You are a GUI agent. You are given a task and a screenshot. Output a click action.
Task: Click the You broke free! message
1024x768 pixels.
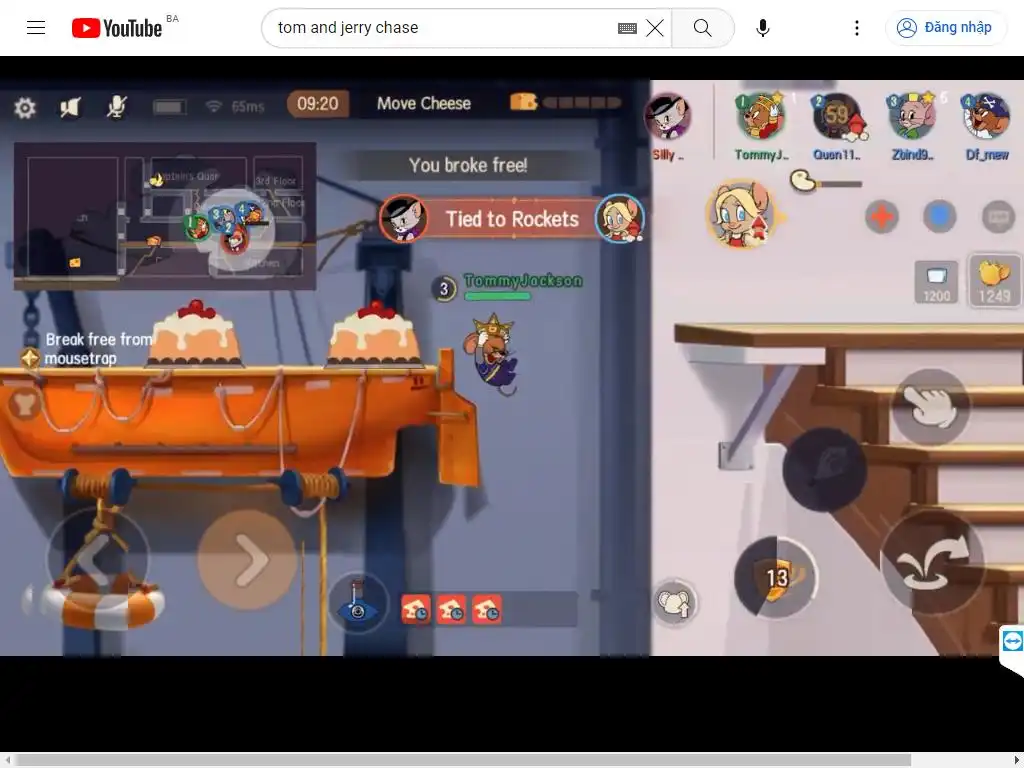(468, 165)
